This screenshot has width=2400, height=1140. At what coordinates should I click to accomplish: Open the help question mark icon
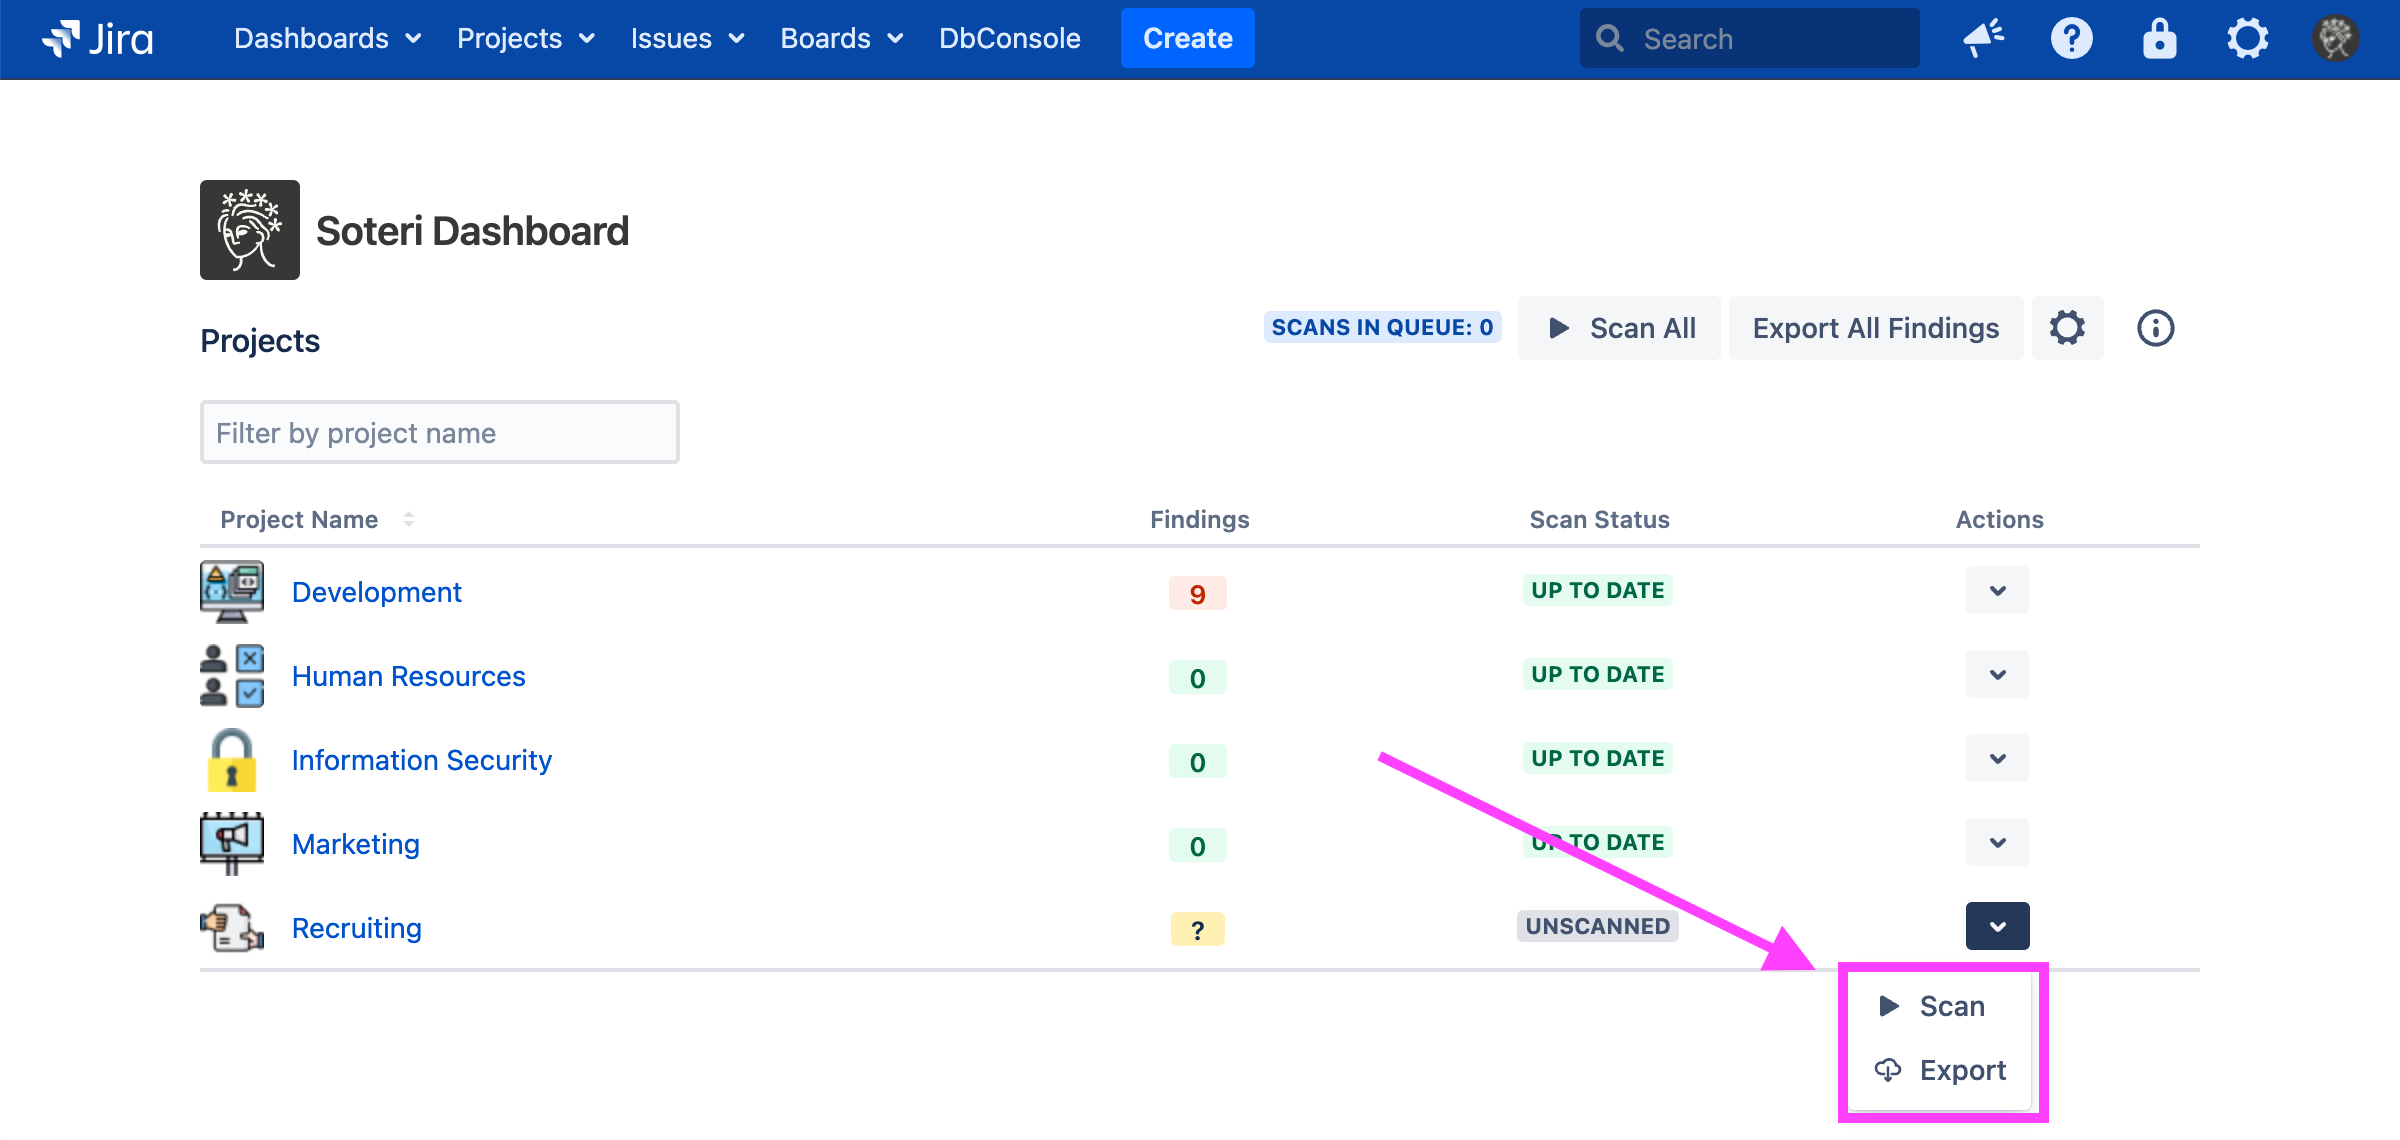click(2071, 39)
